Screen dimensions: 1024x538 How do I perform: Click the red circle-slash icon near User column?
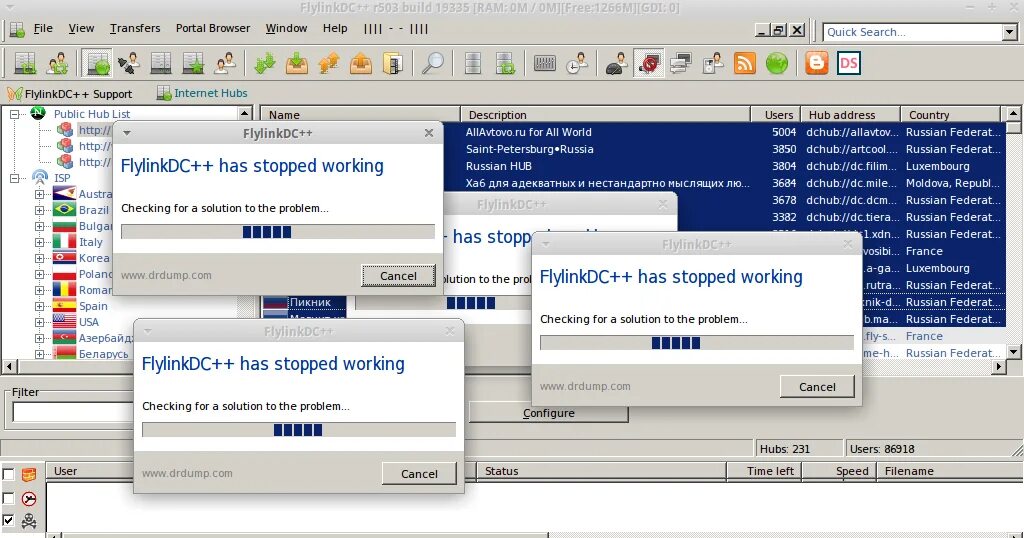pos(29,499)
